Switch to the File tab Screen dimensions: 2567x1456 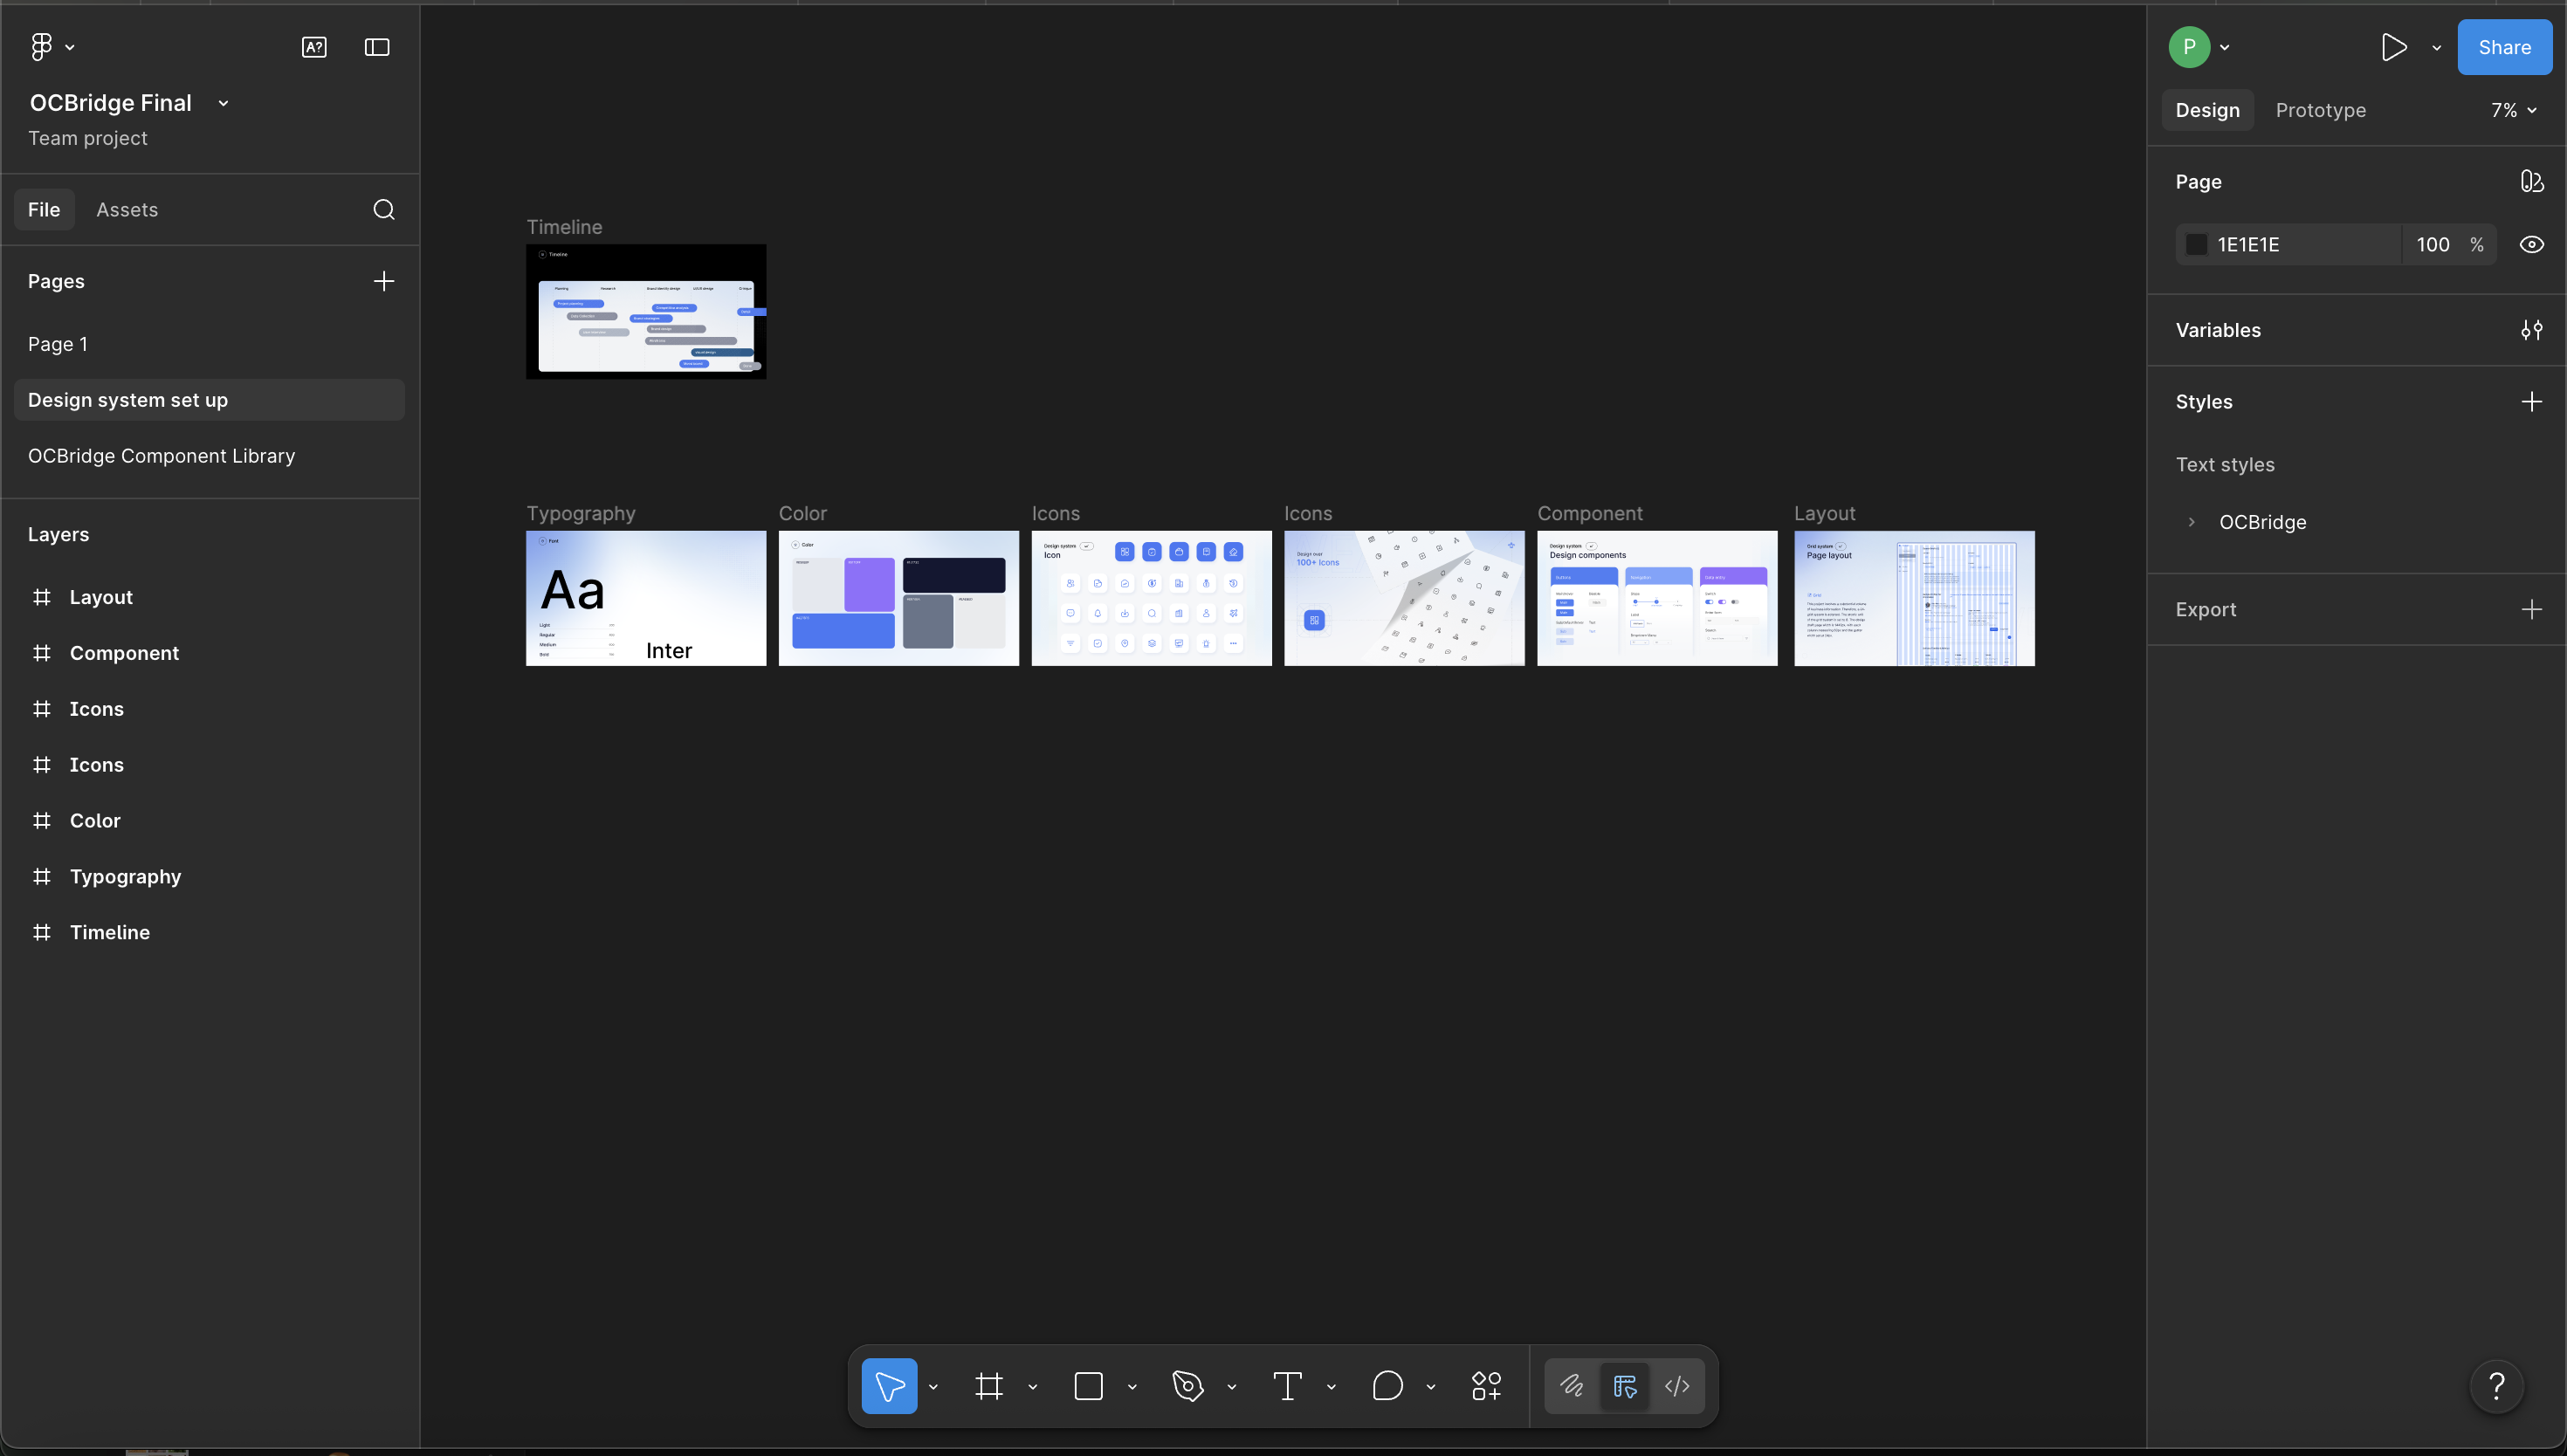point(44,209)
